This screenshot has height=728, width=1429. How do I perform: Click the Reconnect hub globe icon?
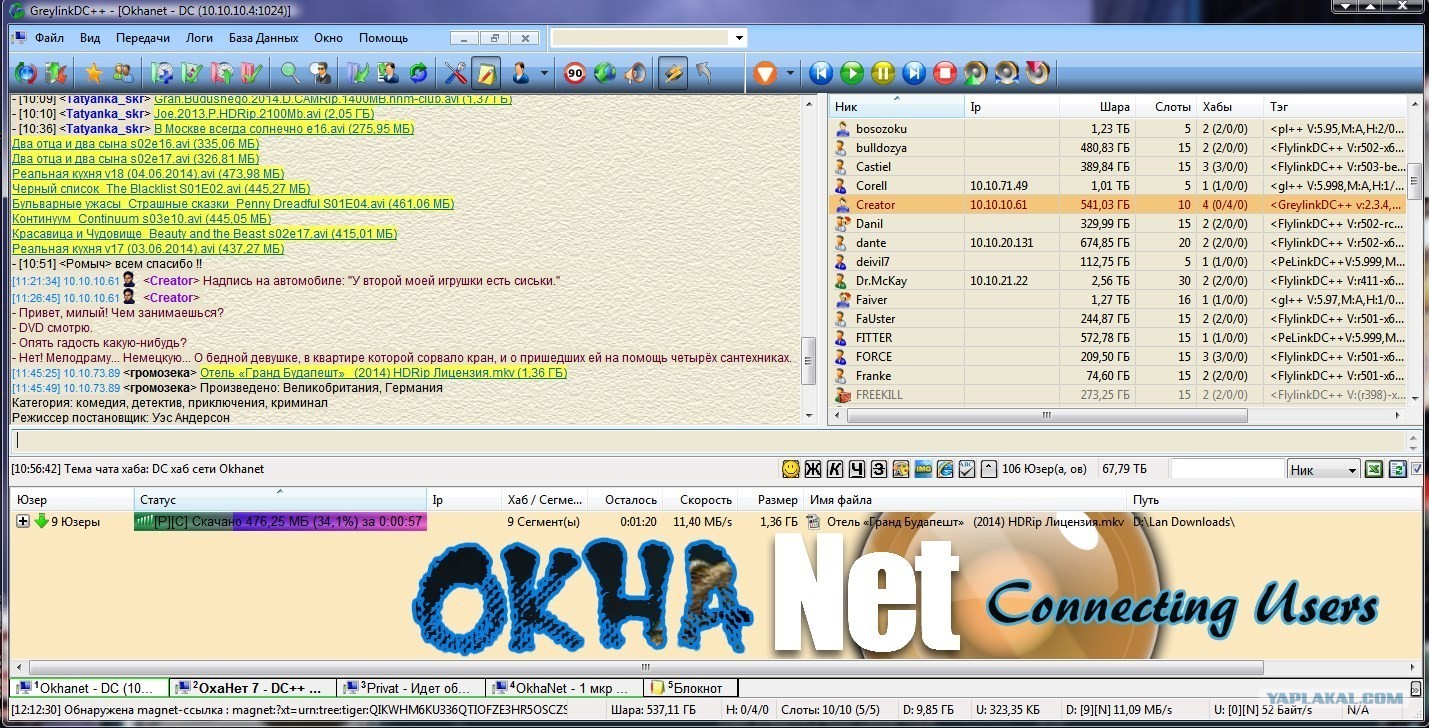[x=26, y=73]
